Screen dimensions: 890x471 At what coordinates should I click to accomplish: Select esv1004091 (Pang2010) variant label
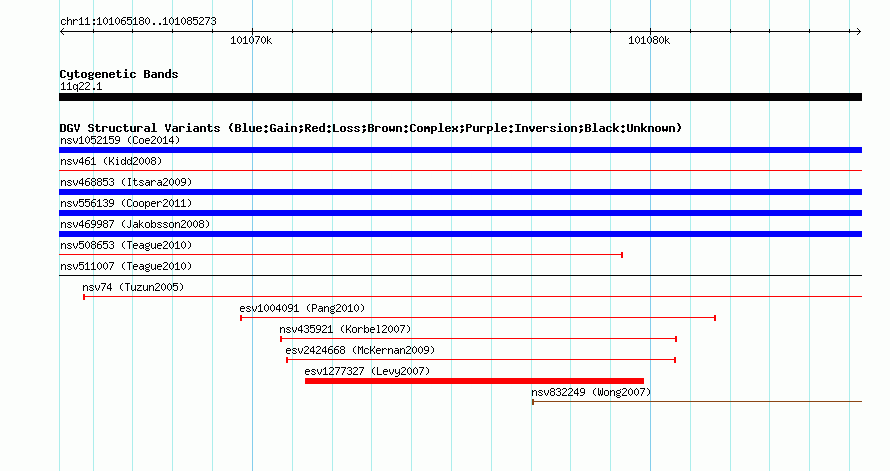tap(302, 308)
